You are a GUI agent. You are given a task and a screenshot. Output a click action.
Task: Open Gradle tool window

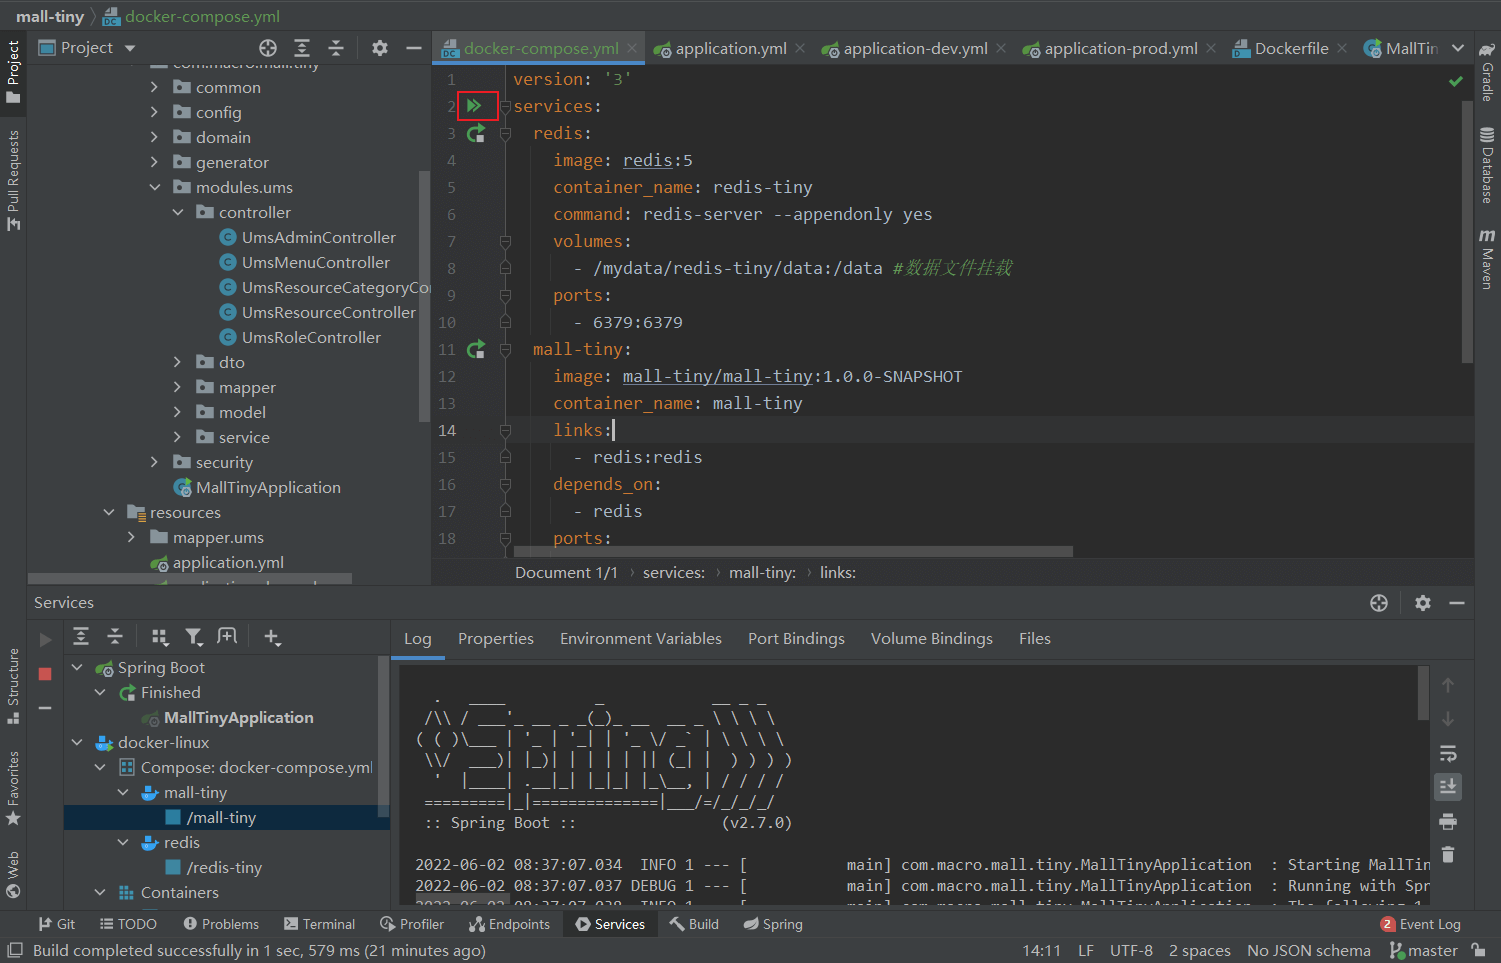(1488, 73)
